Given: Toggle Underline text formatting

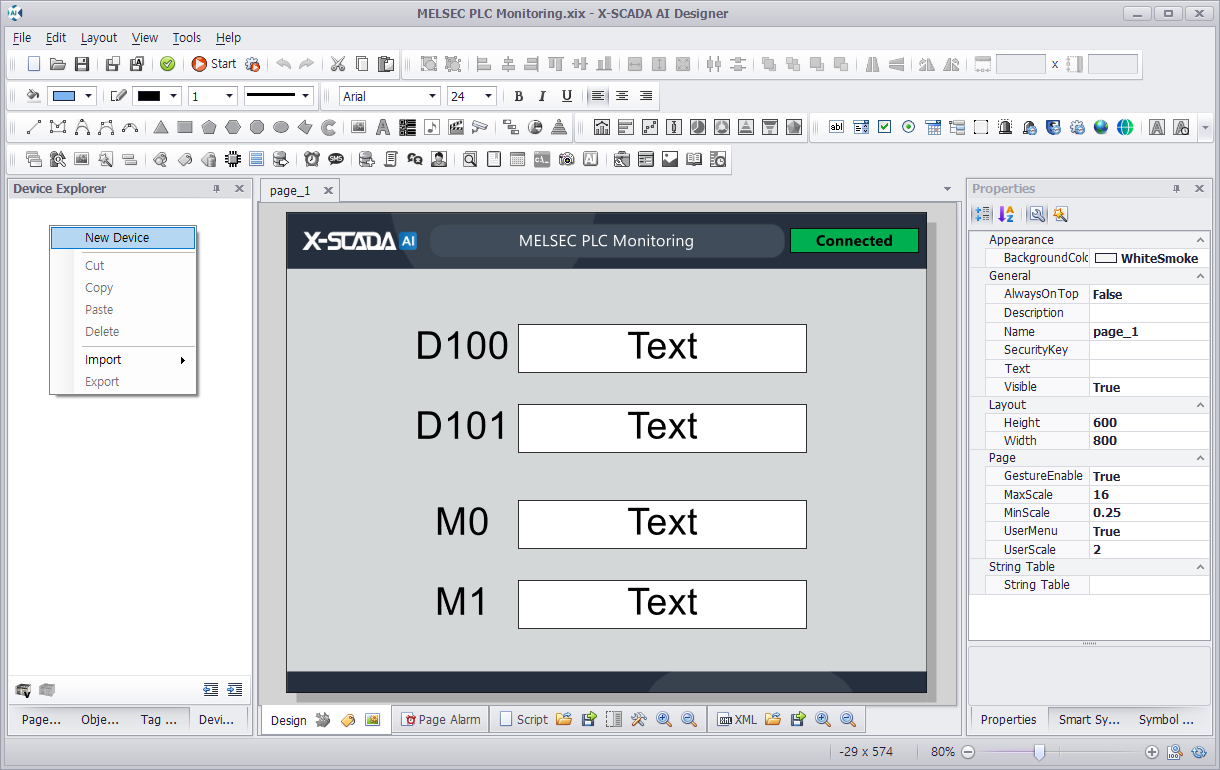Looking at the screenshot, I should click(567, 96).
